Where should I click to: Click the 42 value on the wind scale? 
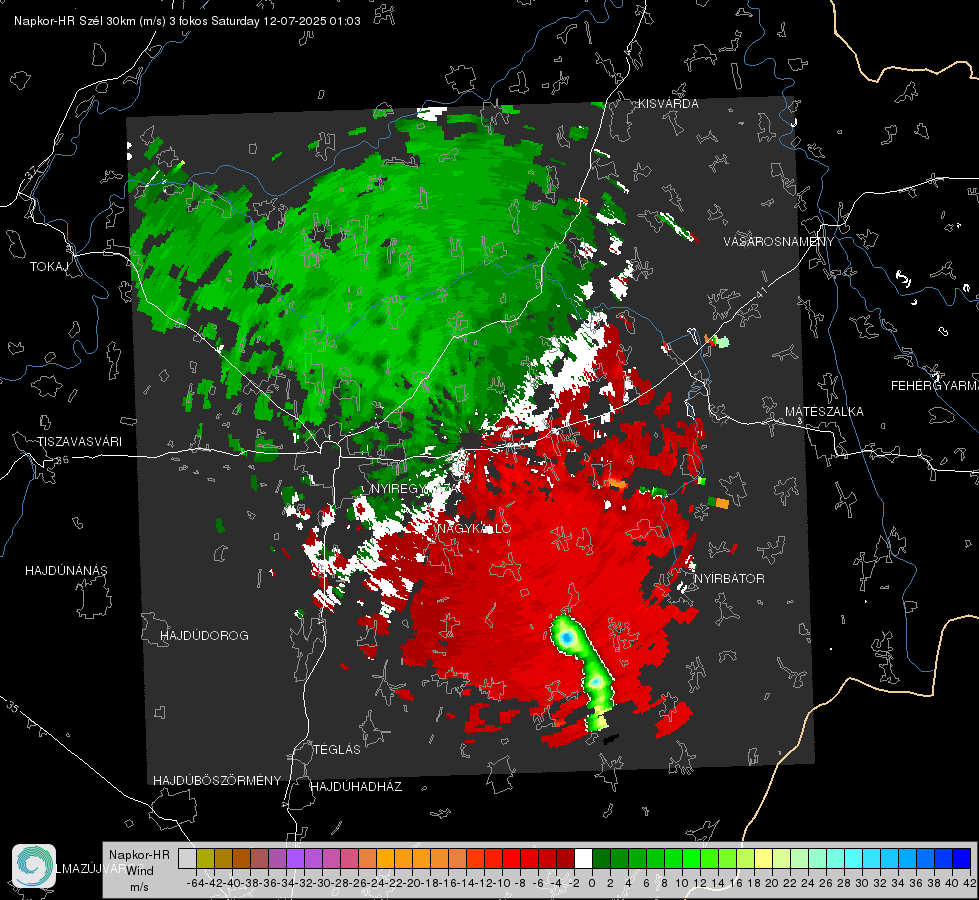(970, 883)
